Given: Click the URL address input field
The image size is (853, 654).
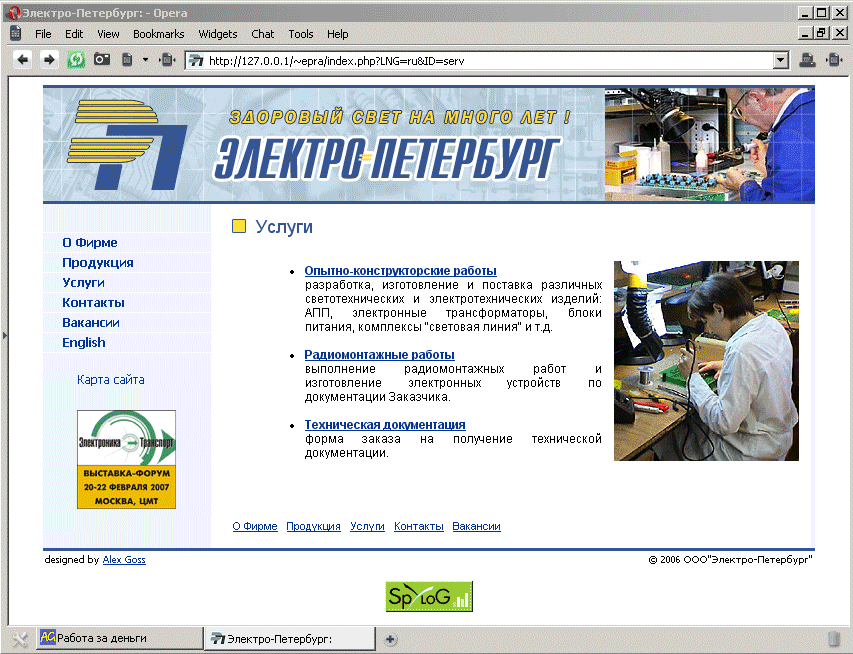Looking at the screenshot, I should tap(487, 61).
